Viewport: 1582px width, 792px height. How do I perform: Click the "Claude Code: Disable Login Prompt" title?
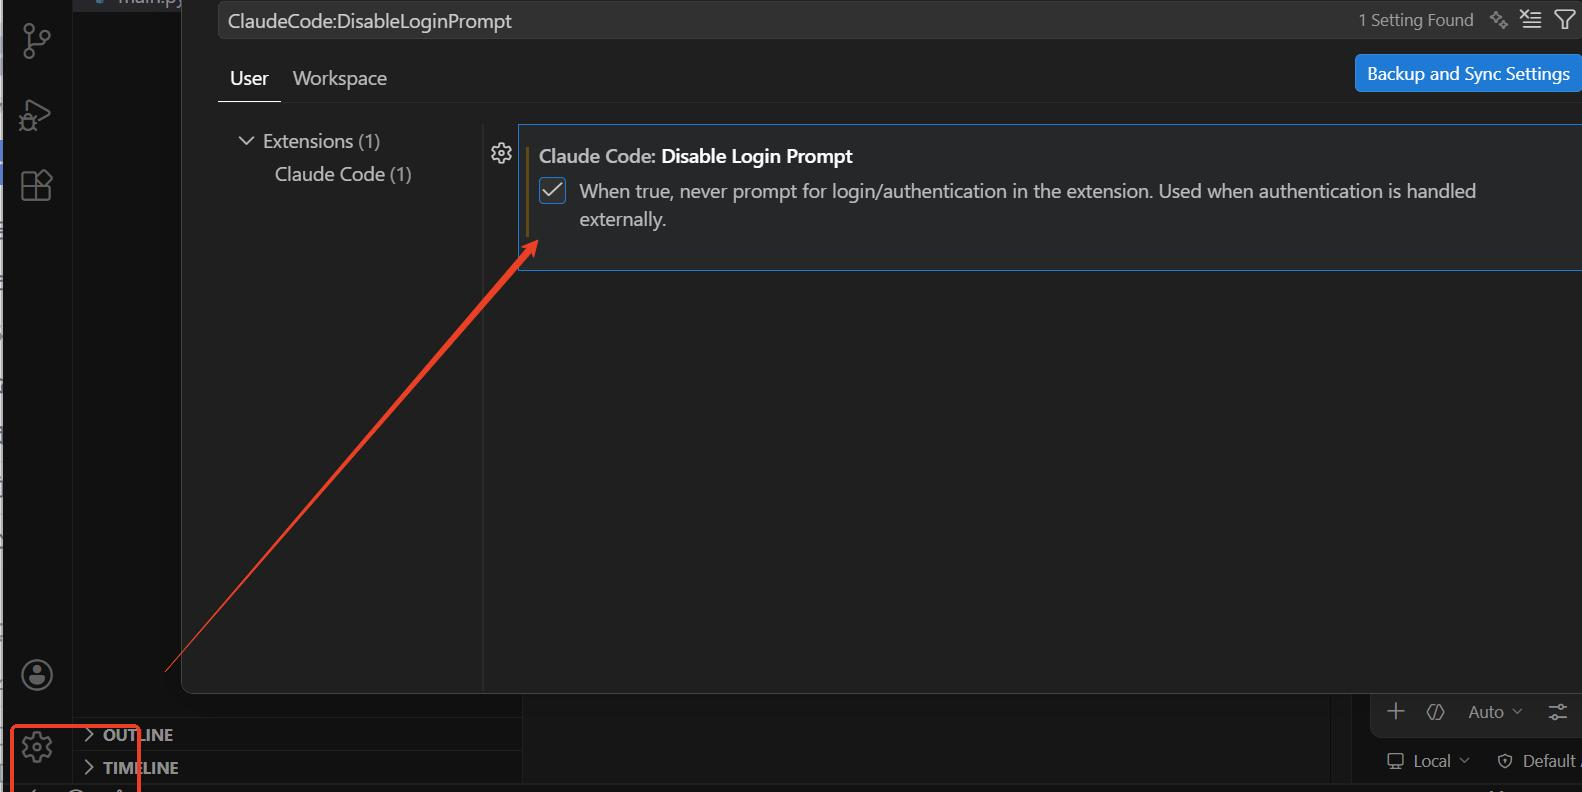pyautogui.click(x=696, y=156)
